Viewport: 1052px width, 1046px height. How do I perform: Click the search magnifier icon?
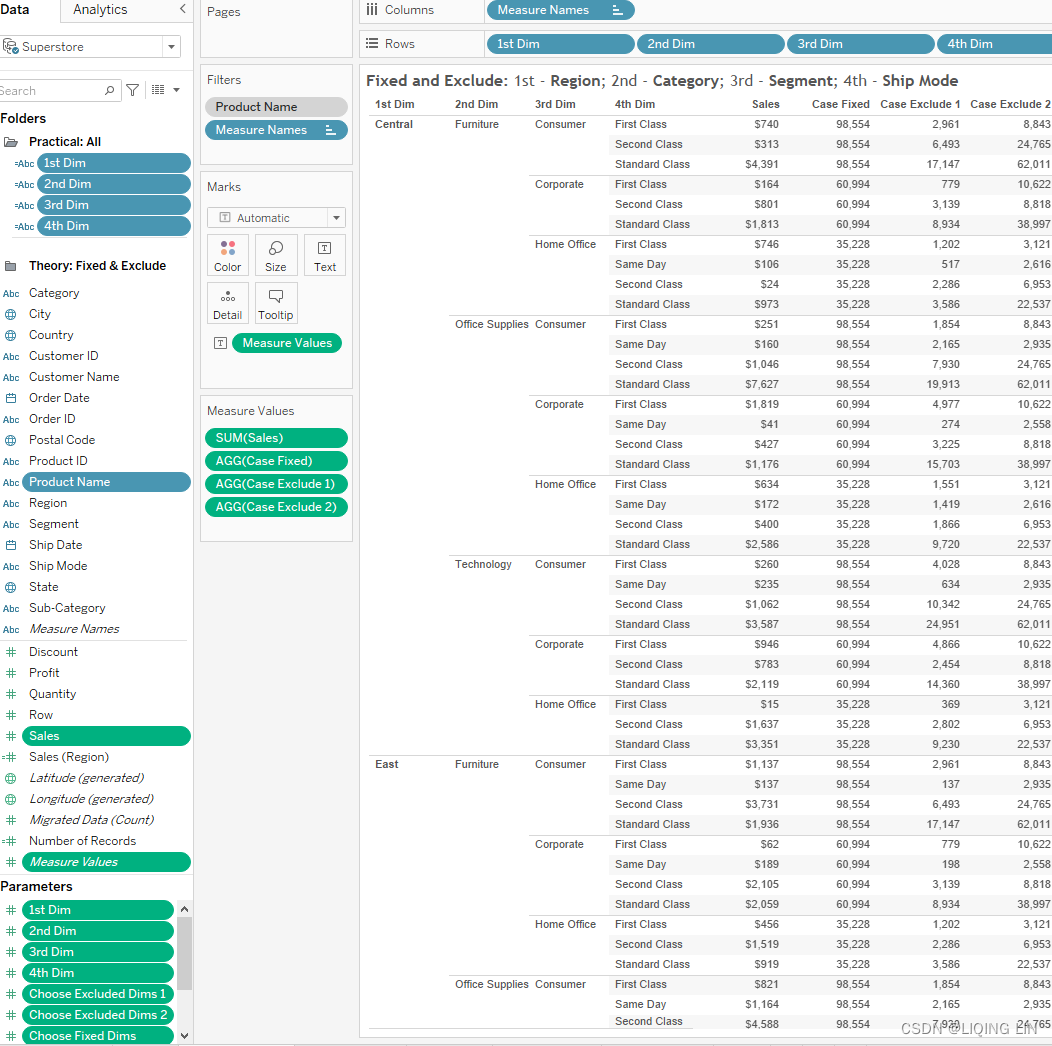click(x=109, y=90)
